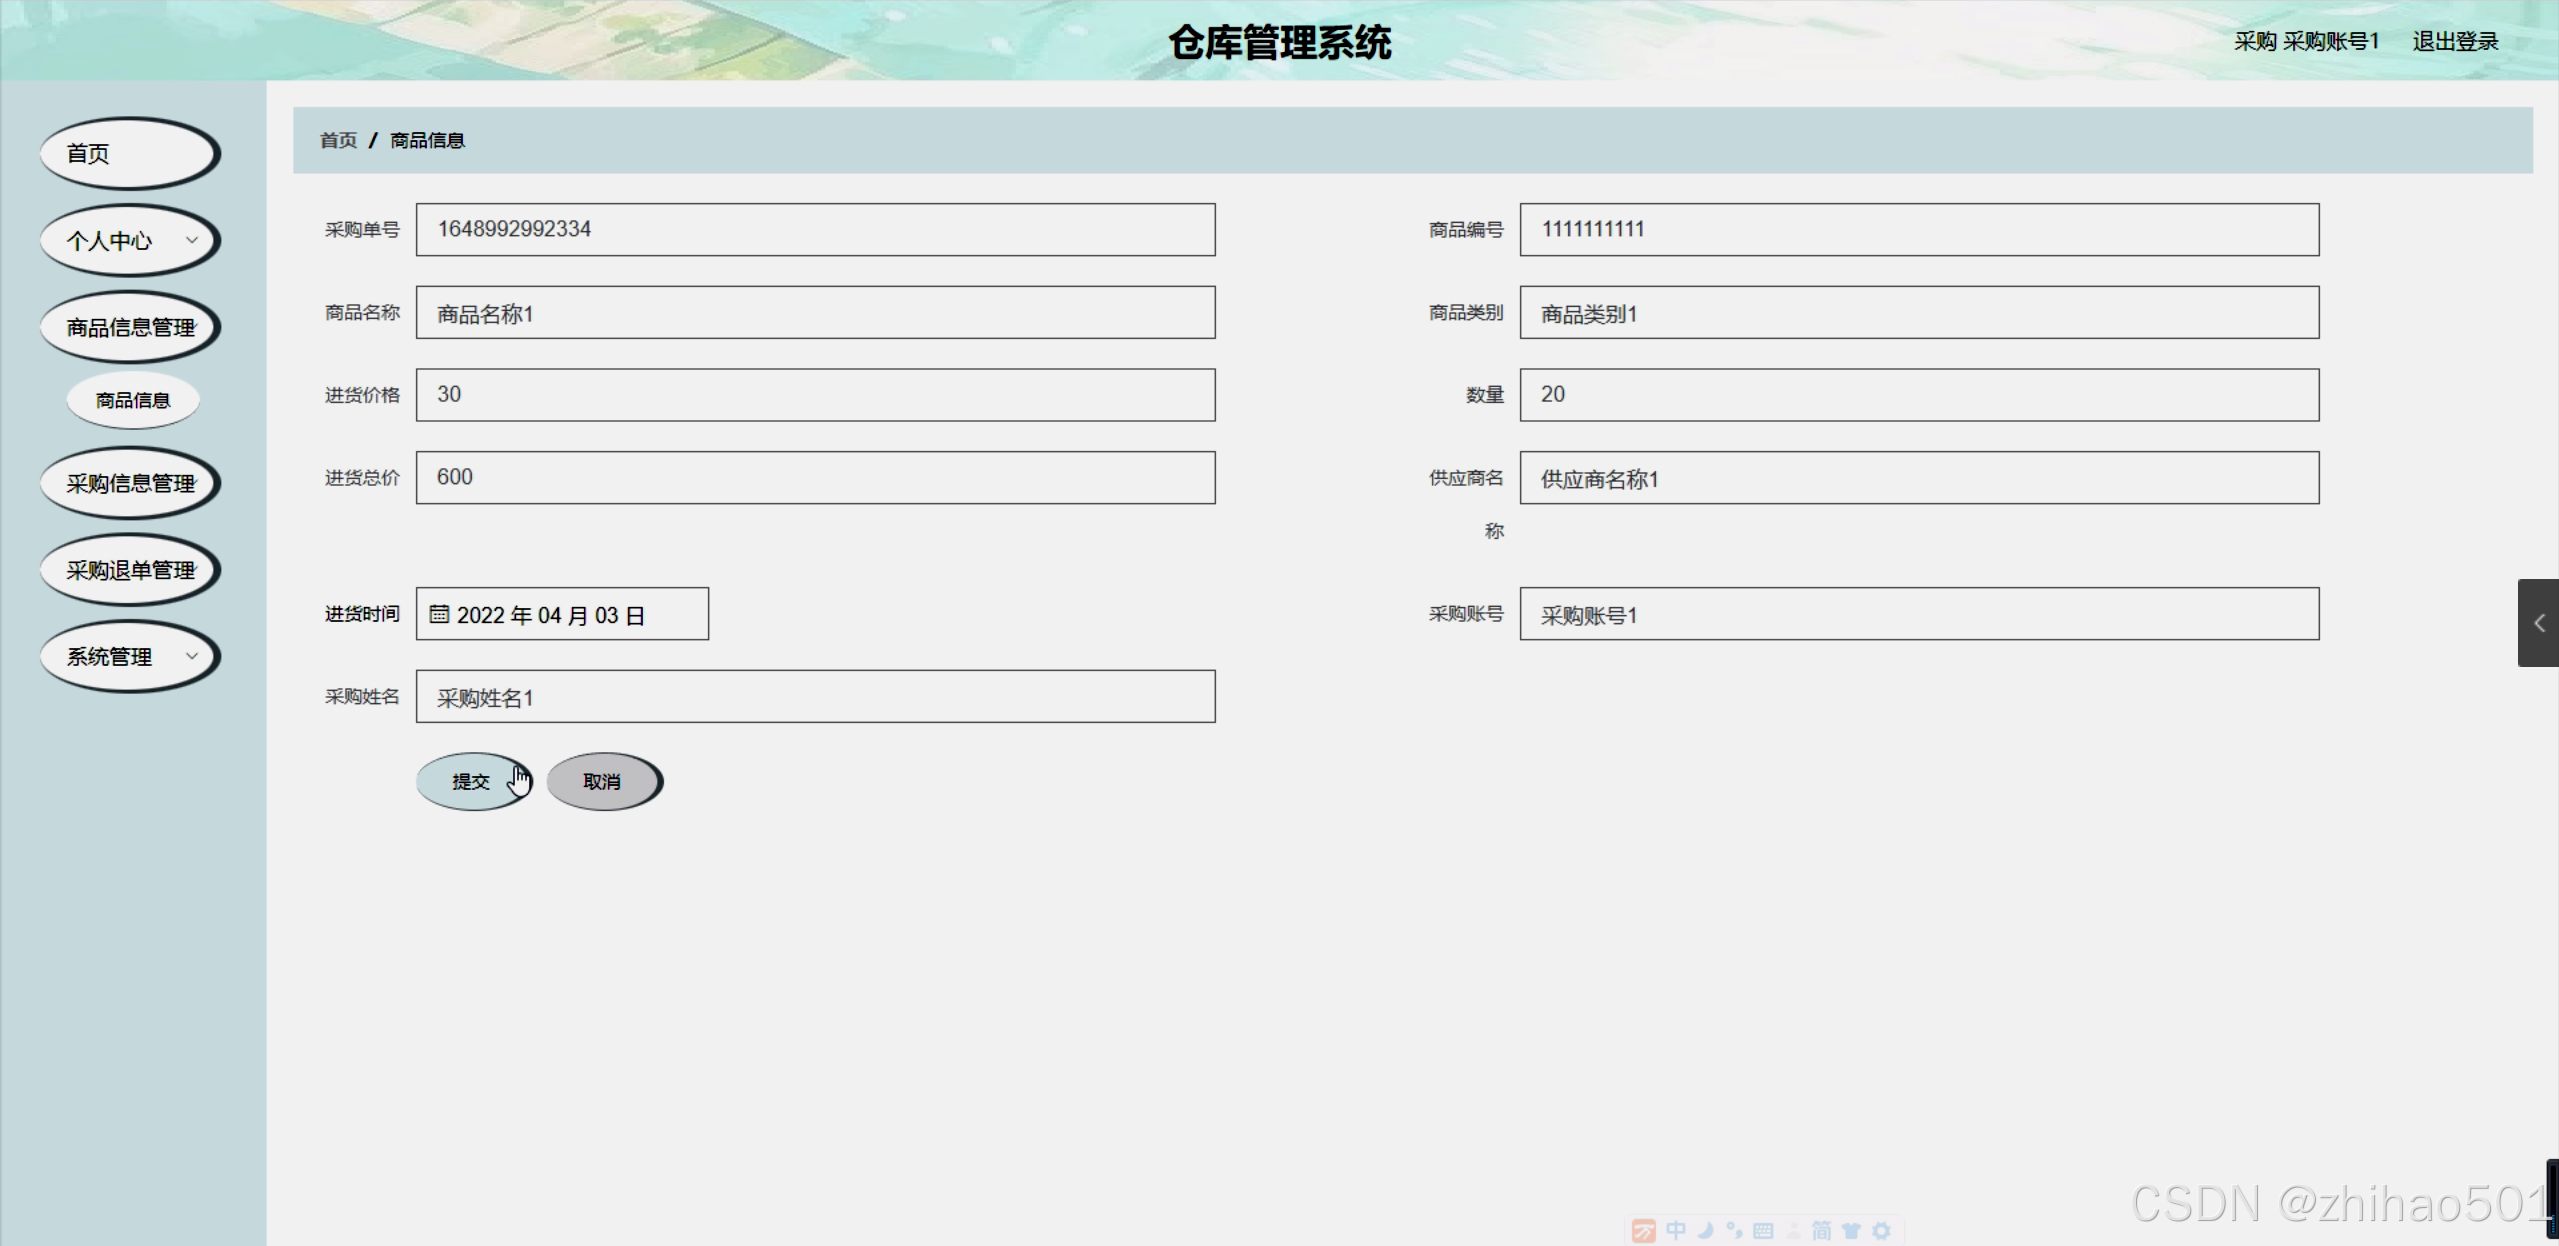Click the IME soft keyboard icon
The height and width of the screenshot is (1246, 2559).
[1763, 1231]
